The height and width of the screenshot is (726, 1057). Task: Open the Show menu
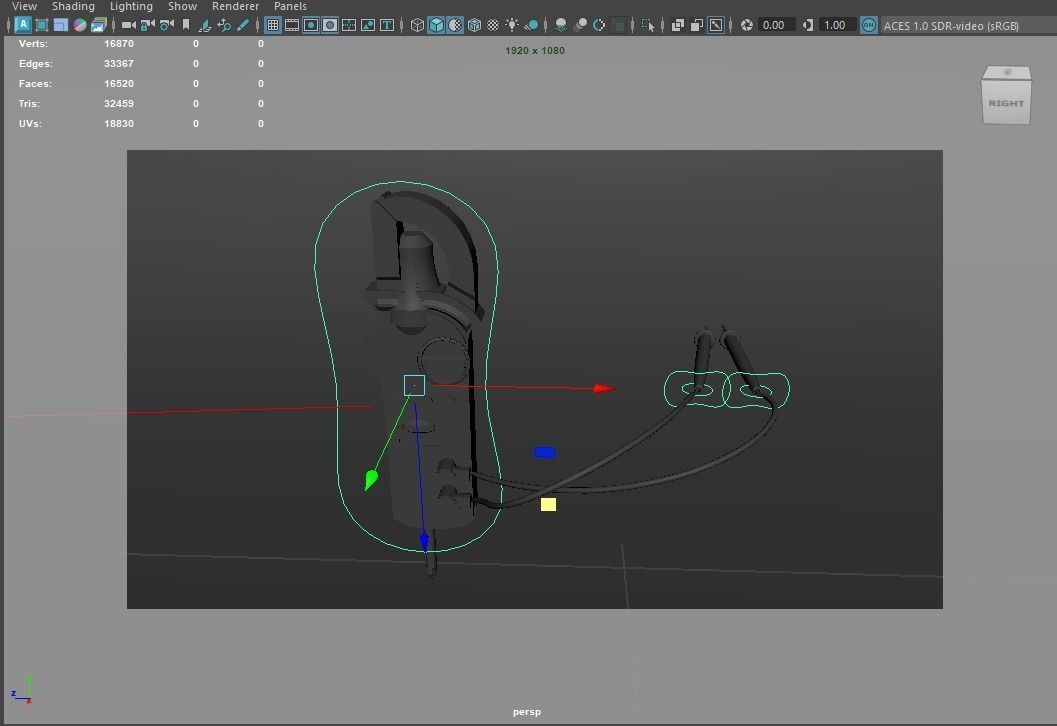183,6
